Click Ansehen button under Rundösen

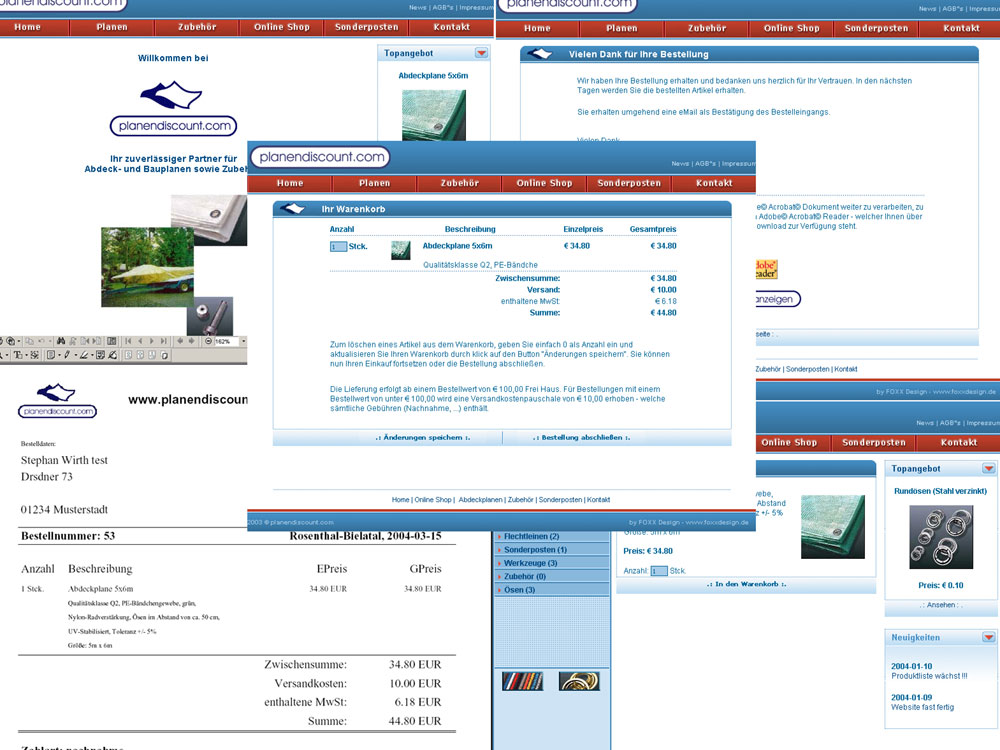pos(941,605)
